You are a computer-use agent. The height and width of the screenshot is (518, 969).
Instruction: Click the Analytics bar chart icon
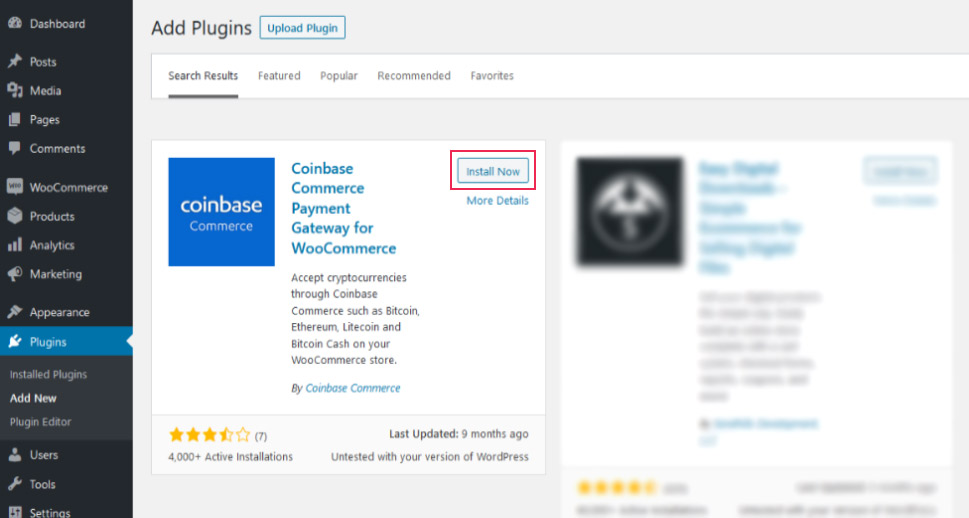(15, 245)
